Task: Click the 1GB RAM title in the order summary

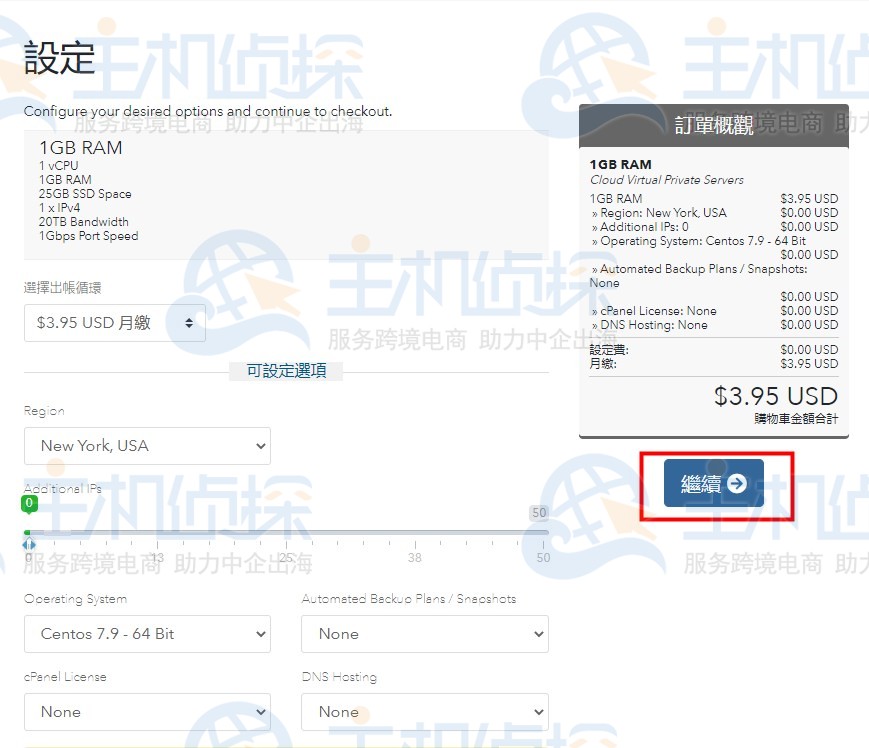Action: click(623, 164)
